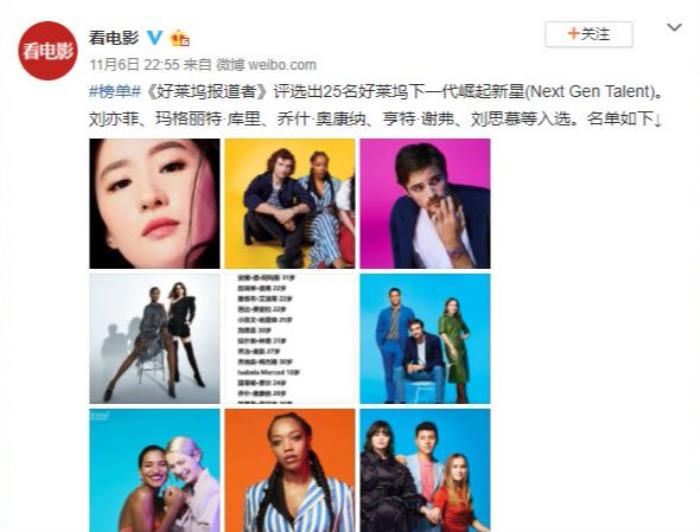Viewport: 700px width, 532px height.
Task: Open the two smiling women photo
Action: (x=154, y=470)
